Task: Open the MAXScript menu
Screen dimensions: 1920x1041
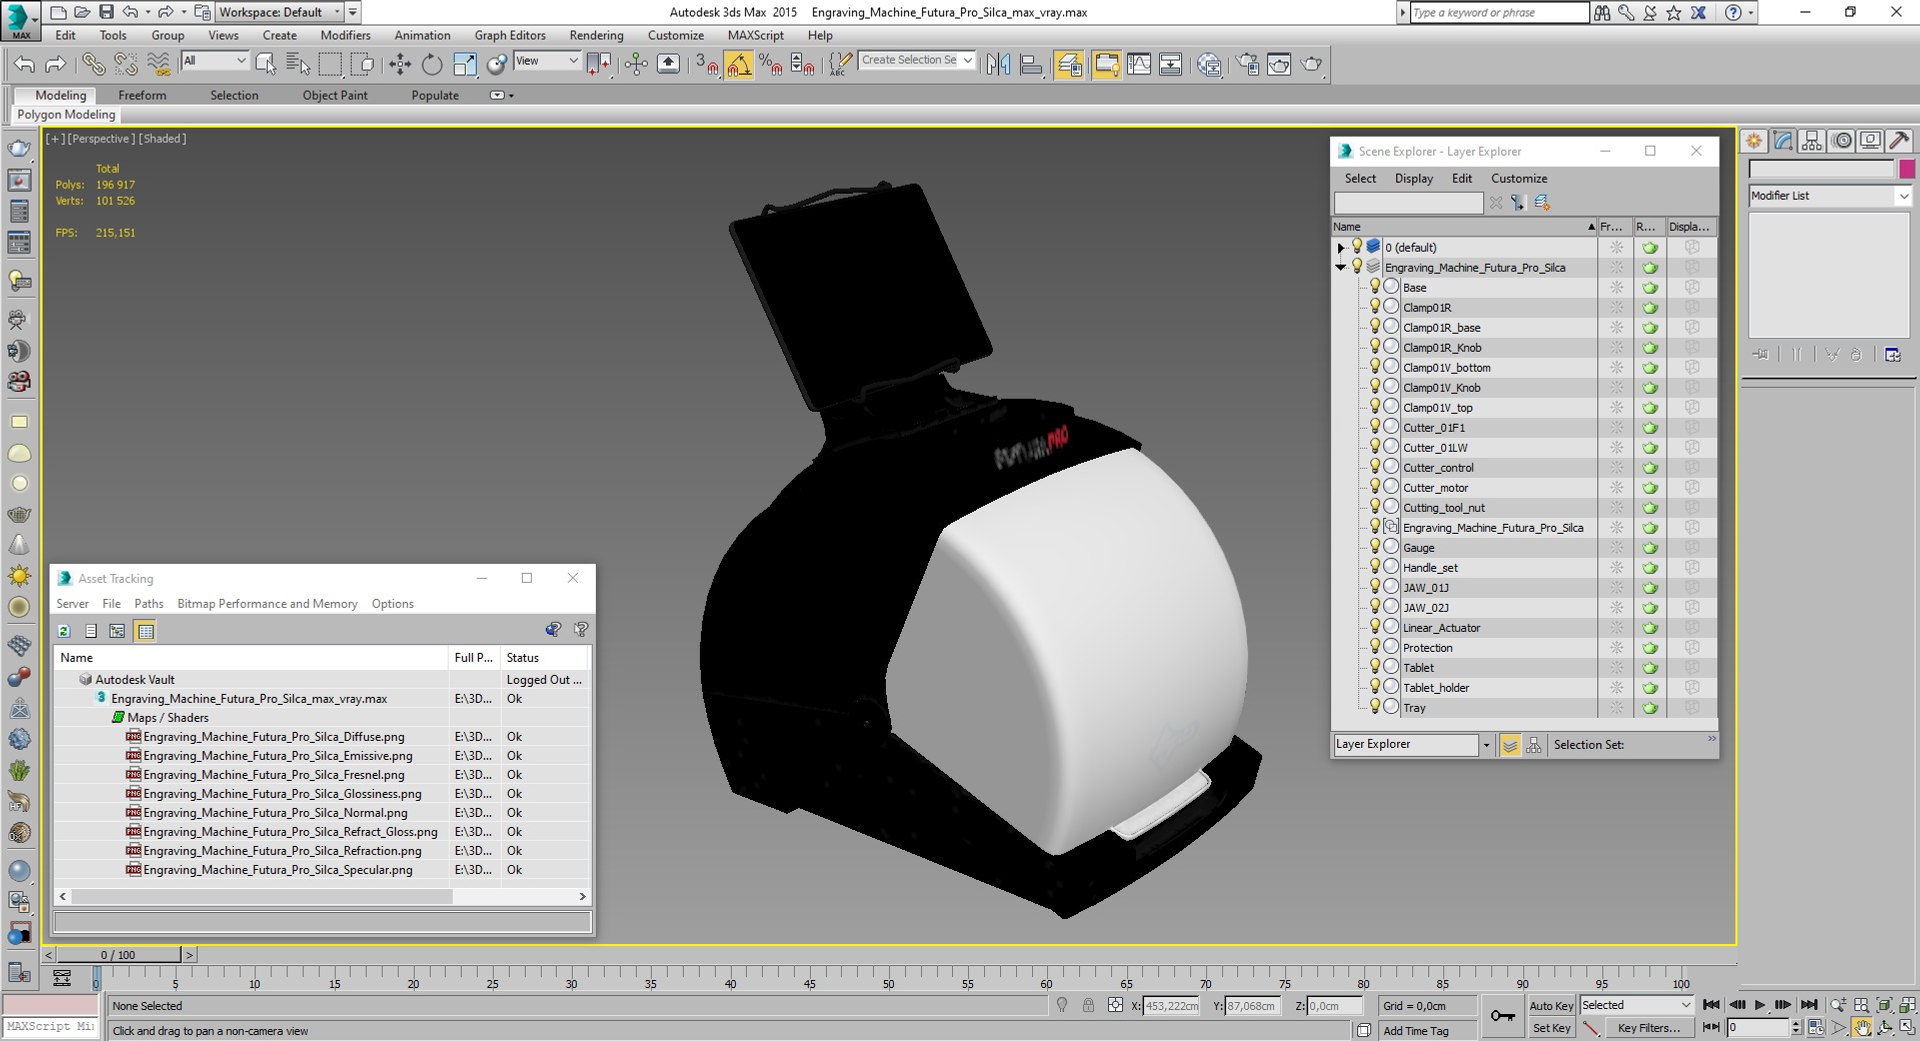Action: coord(755,35)
